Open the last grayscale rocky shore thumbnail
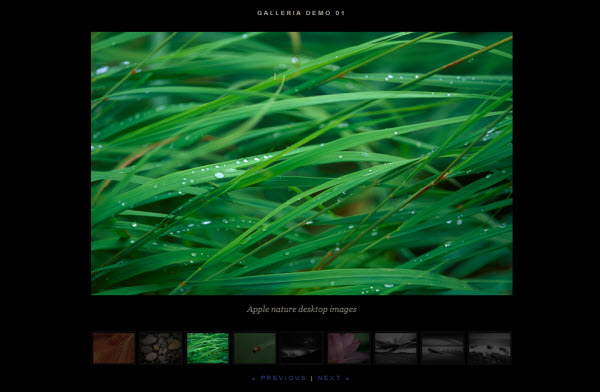 [x=490, y=348]
